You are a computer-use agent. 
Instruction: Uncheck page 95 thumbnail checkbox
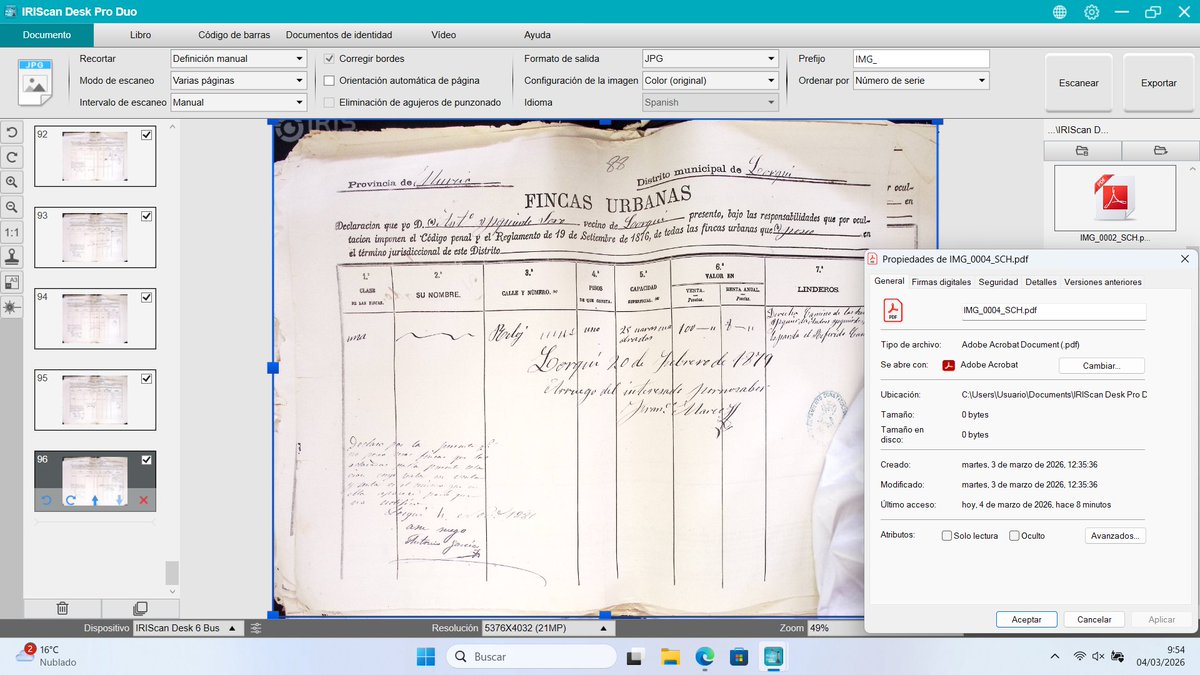(147, 379)
